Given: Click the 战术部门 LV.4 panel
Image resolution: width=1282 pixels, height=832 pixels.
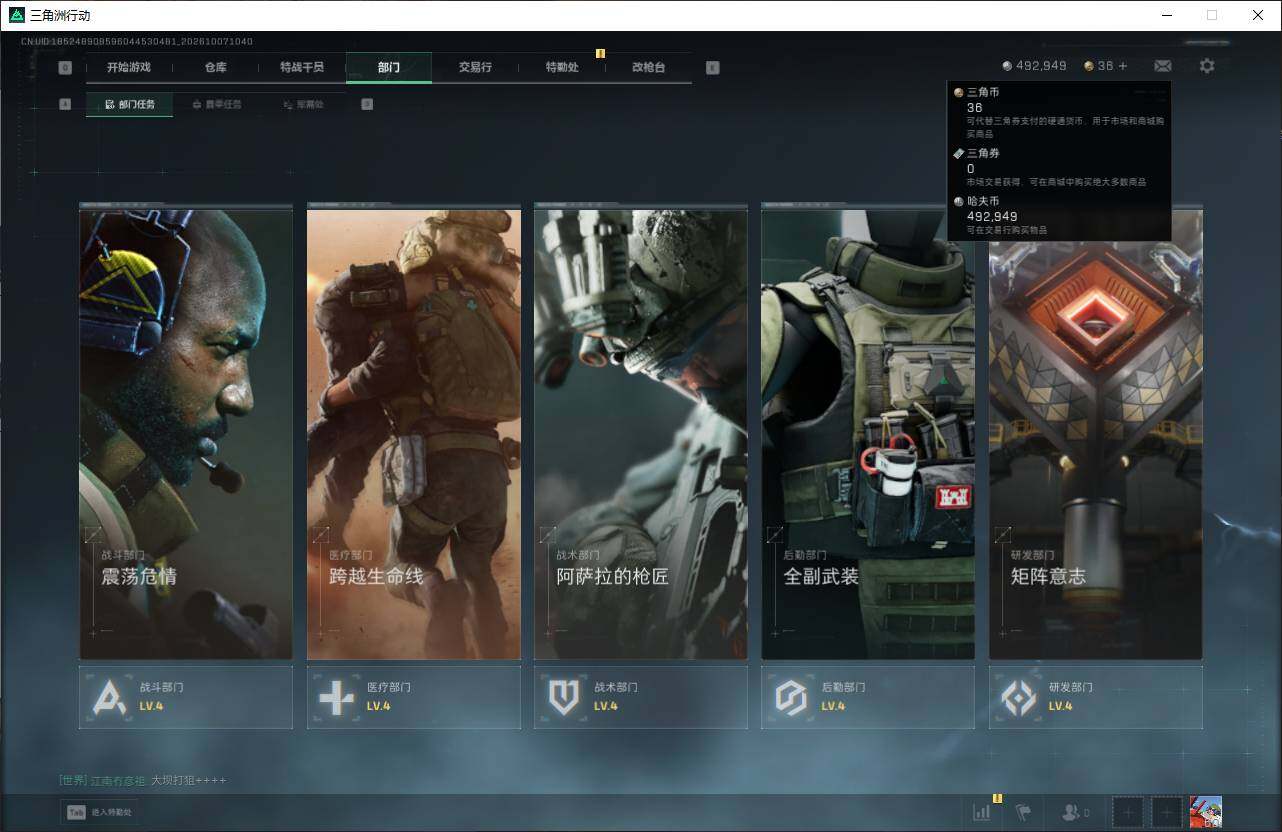Looking at the screenshot, I should [641, 697].
